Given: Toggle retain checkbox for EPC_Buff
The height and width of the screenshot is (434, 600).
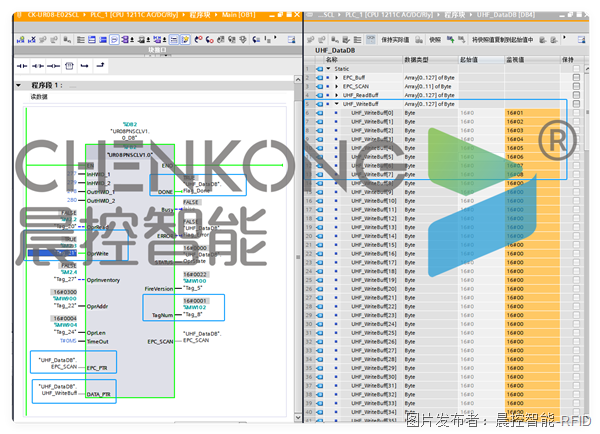Looking at the screenshot, I should (x=576, y=77).
